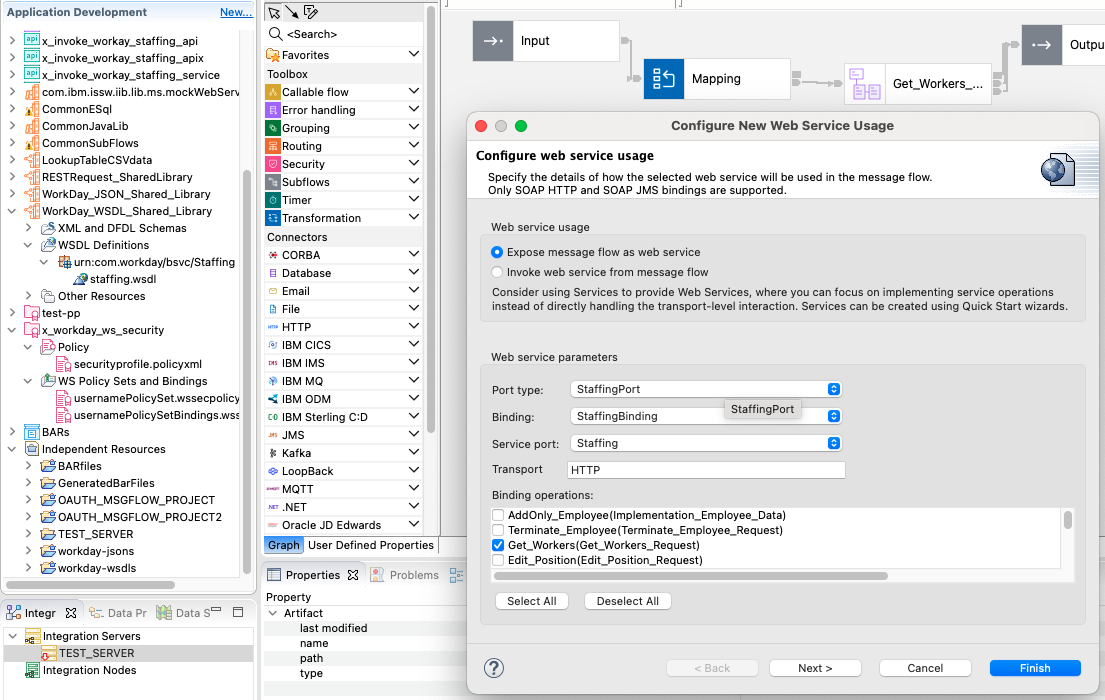Click the Integration Nodes icon

pos(32,670)
